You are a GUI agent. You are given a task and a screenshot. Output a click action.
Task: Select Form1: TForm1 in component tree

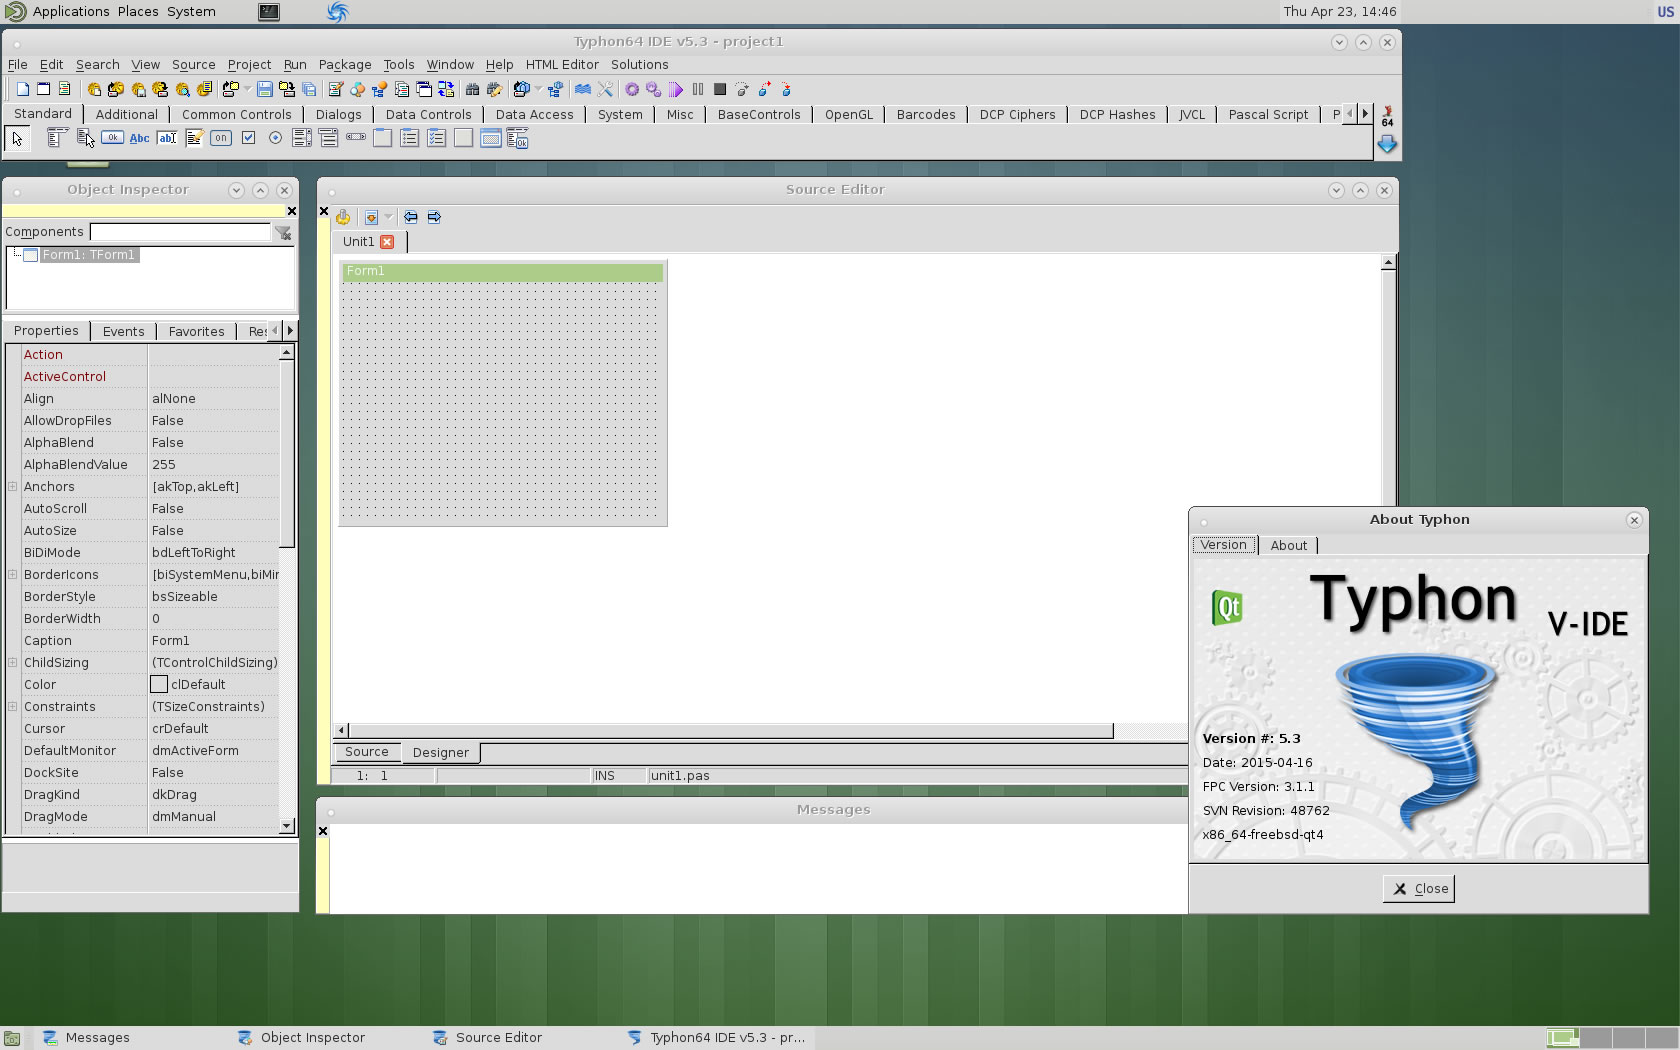coord(88,255)
